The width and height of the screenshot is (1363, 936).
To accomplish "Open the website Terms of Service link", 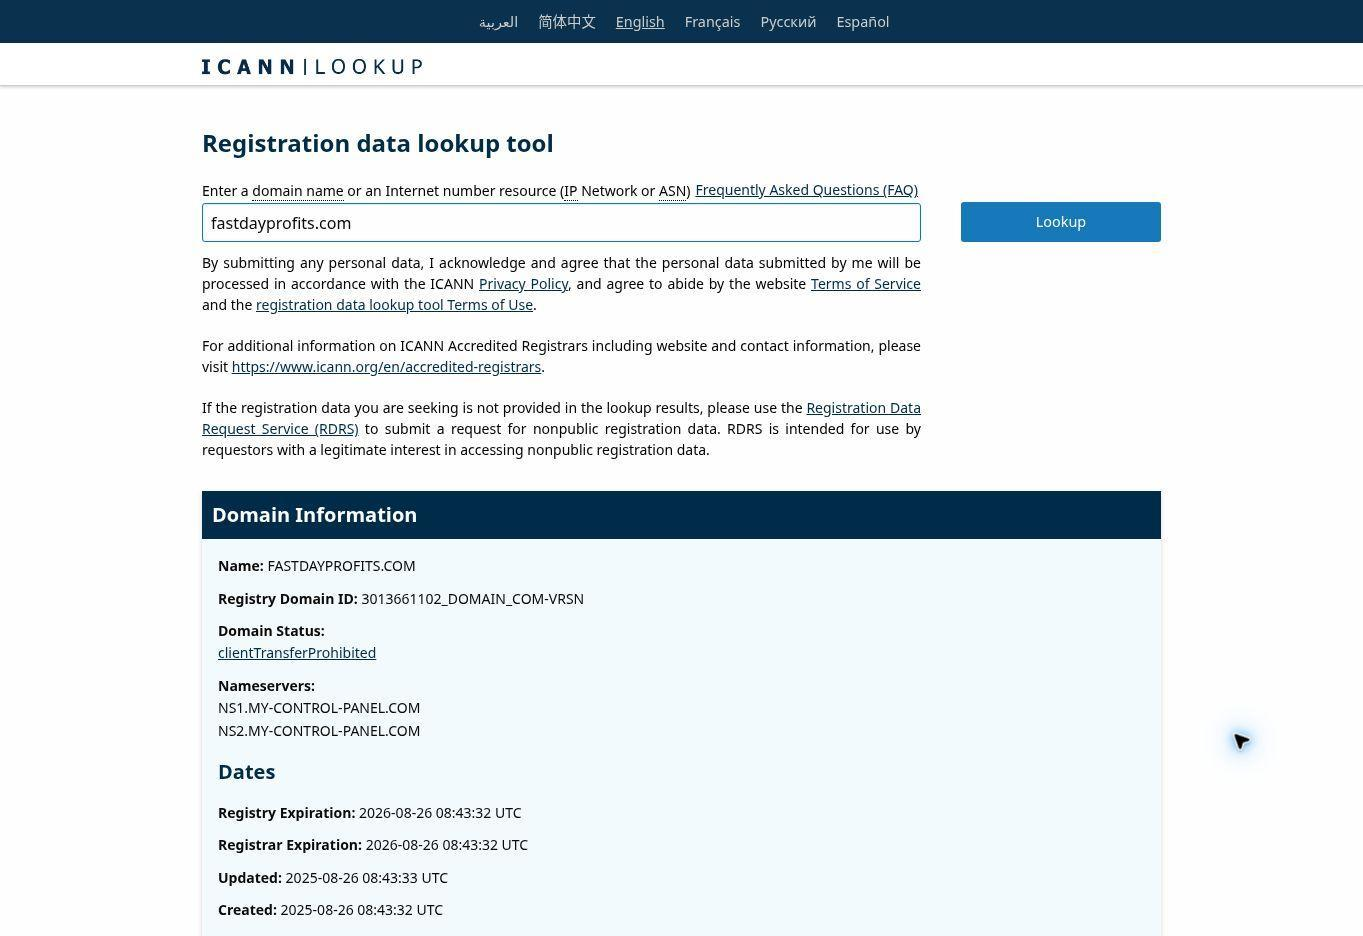I will (x=866, y=284).
